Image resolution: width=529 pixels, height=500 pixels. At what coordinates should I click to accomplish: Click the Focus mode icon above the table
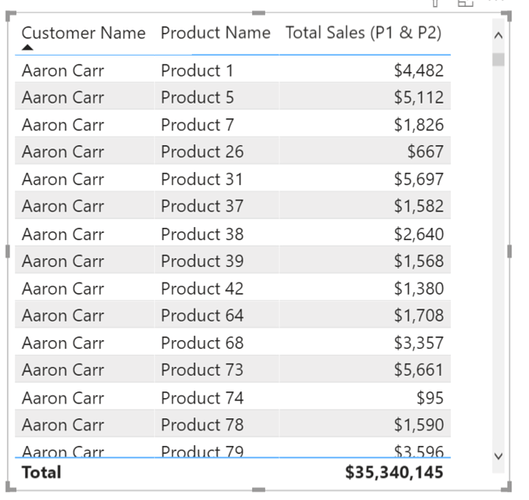click(x=466, y=3)
